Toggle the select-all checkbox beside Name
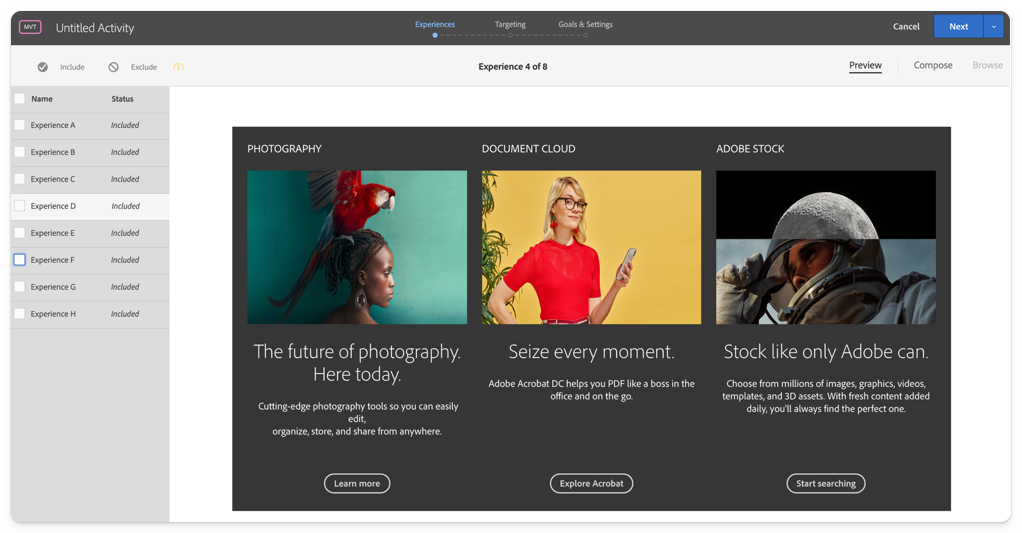The width and height of the screenshot is (1022, 533). coord(19,99)
